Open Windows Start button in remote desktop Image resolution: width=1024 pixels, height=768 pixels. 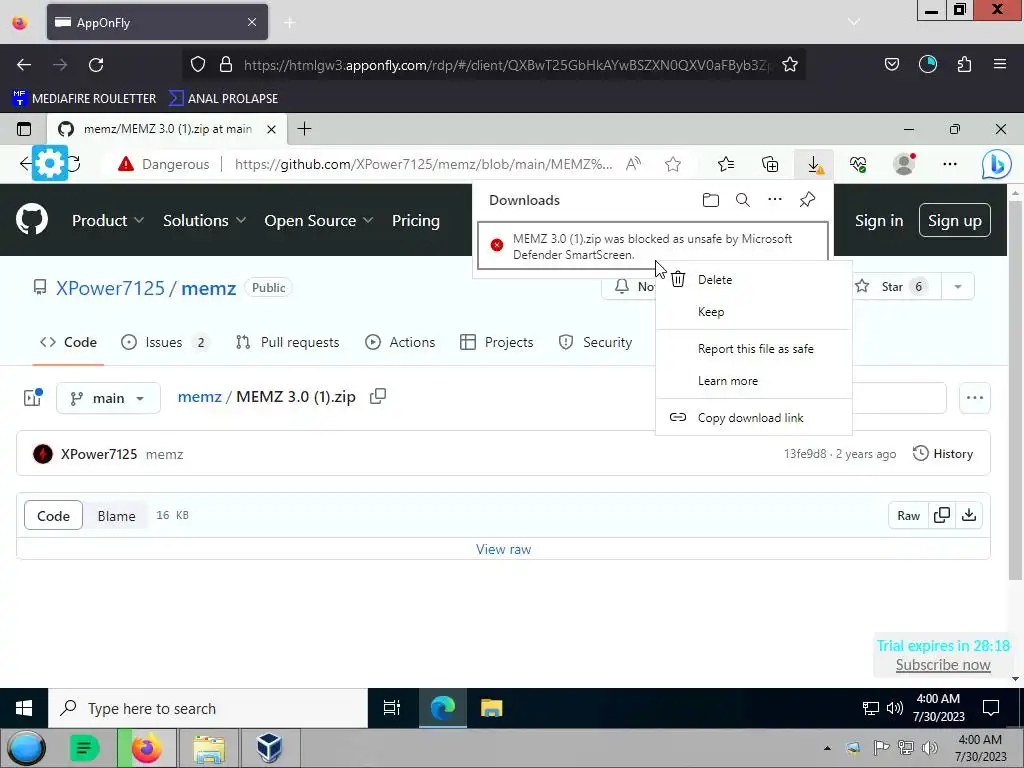24,708
